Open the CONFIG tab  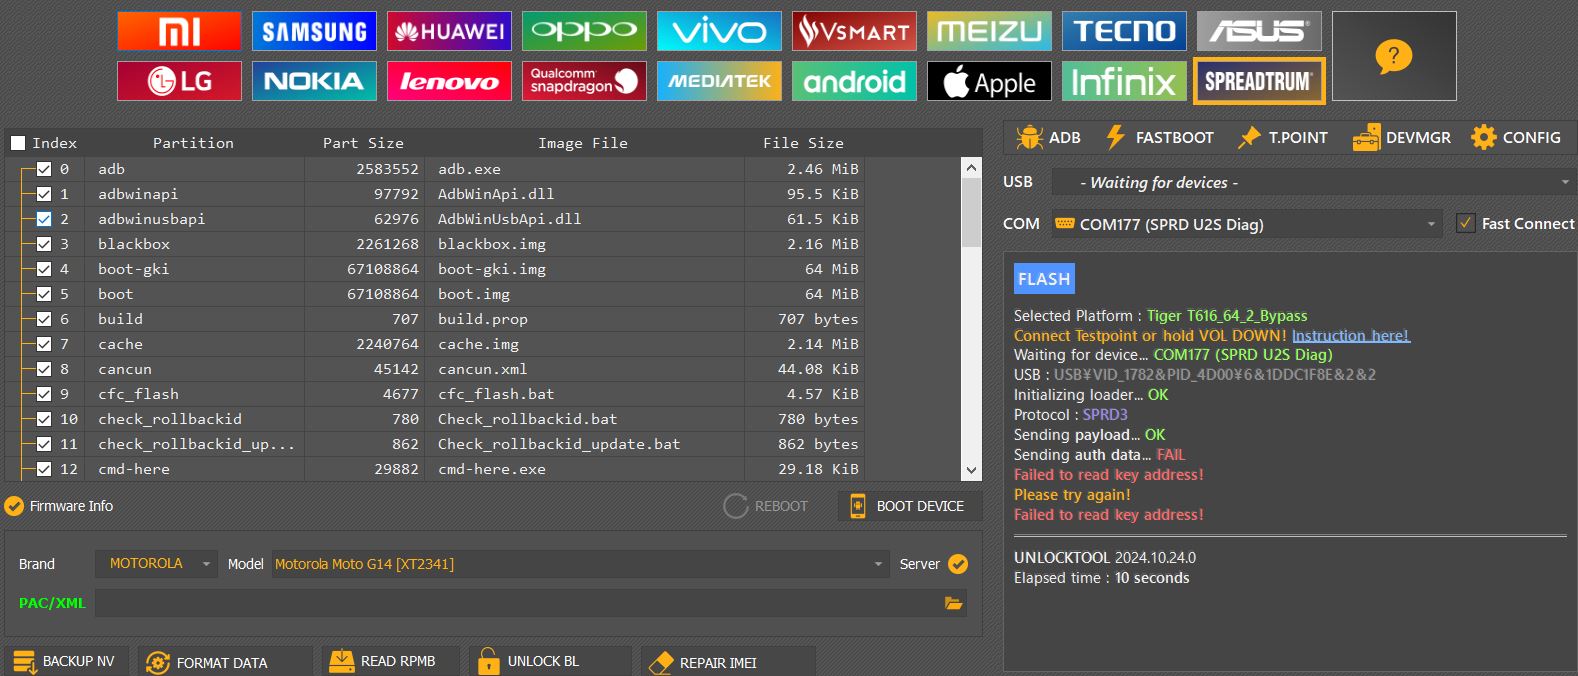pos(1516,137)
